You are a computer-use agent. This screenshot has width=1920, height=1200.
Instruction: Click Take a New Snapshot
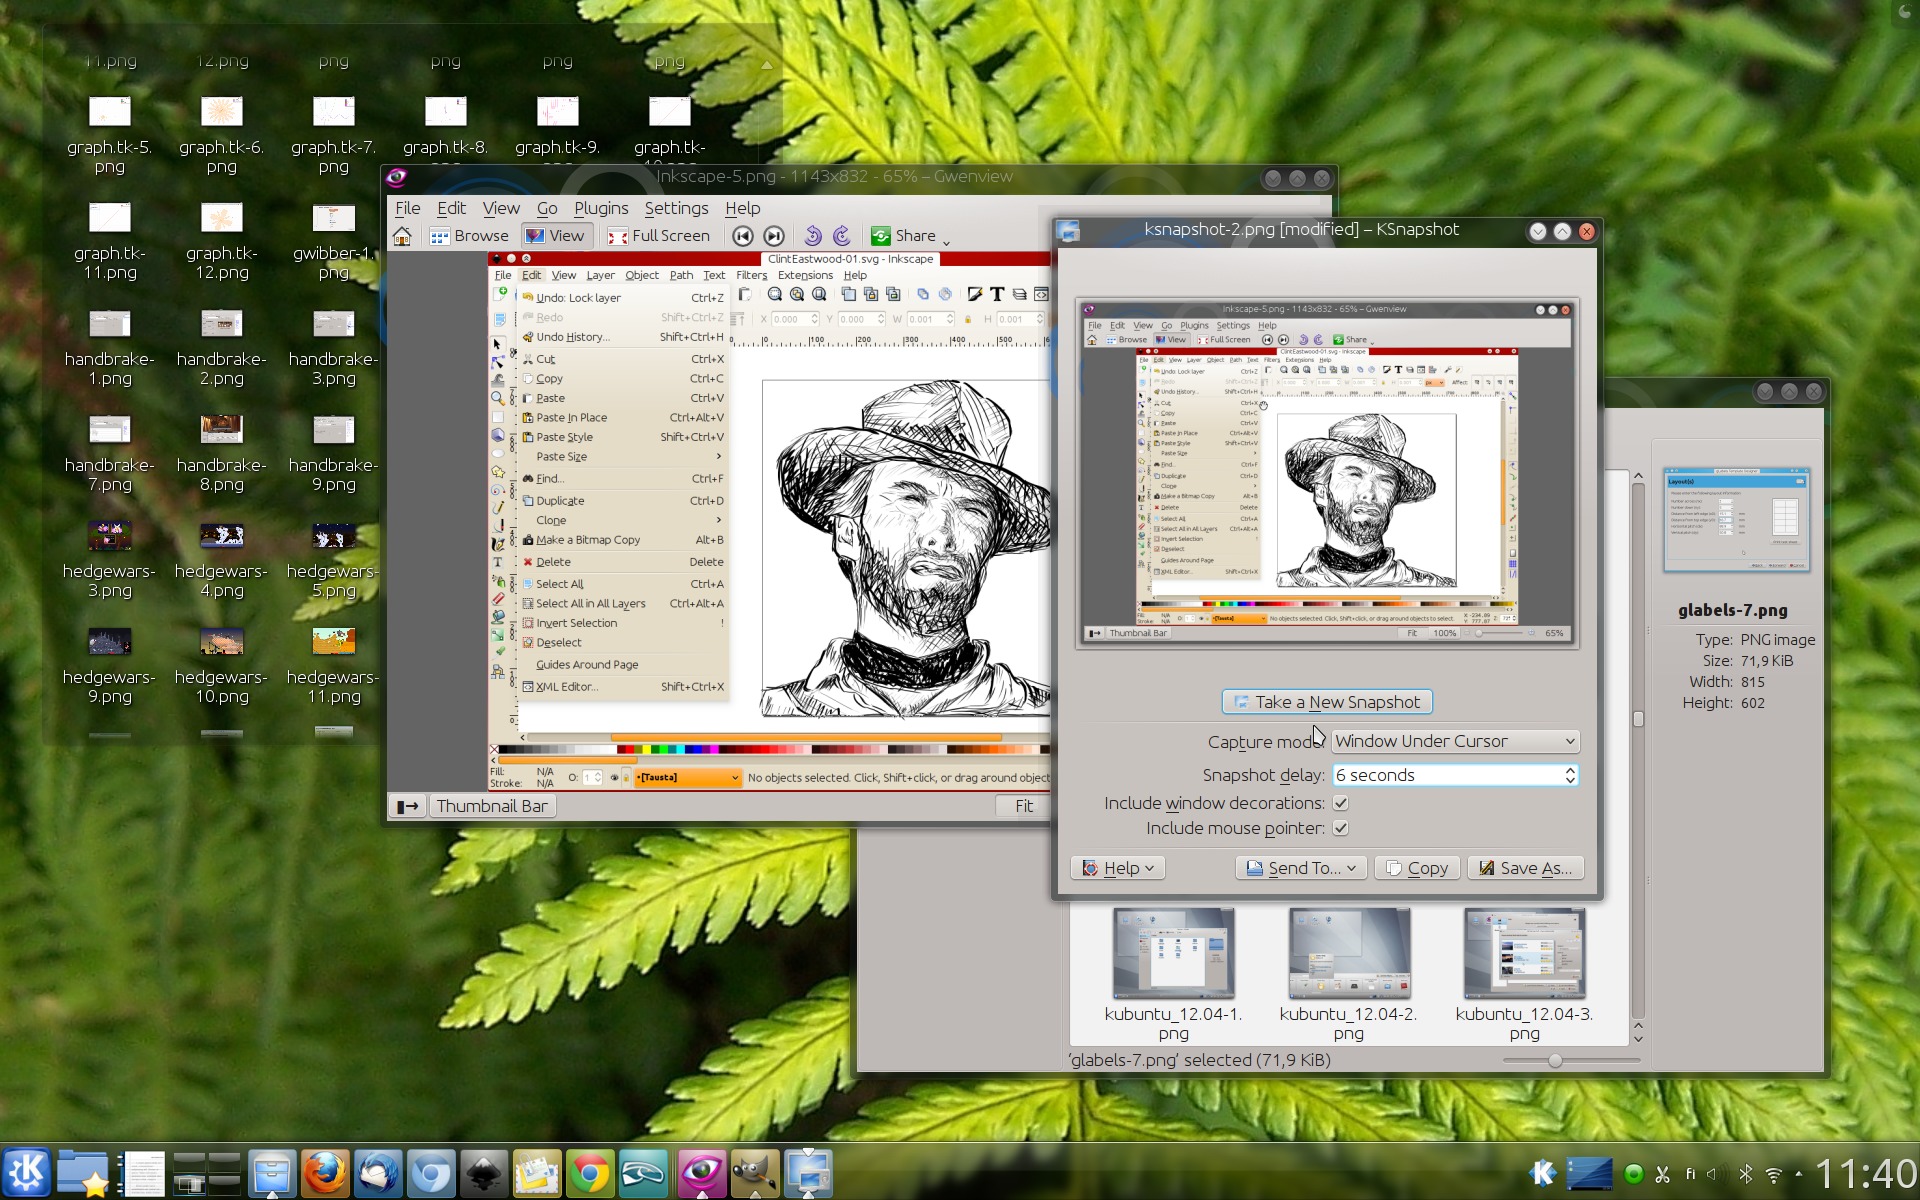tap(1327, 702)
